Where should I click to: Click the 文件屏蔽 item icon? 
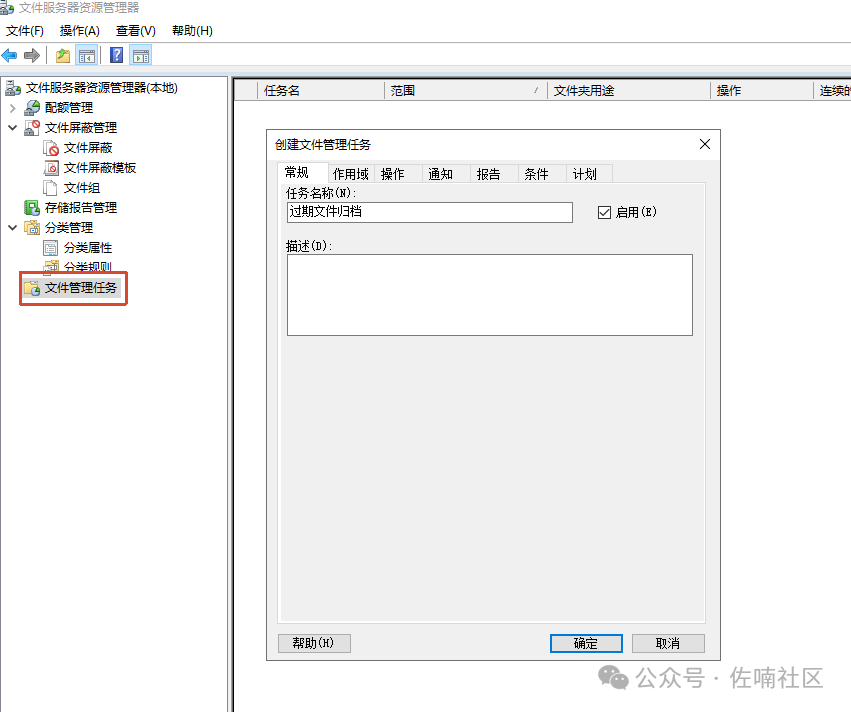[x=51, y=148]
